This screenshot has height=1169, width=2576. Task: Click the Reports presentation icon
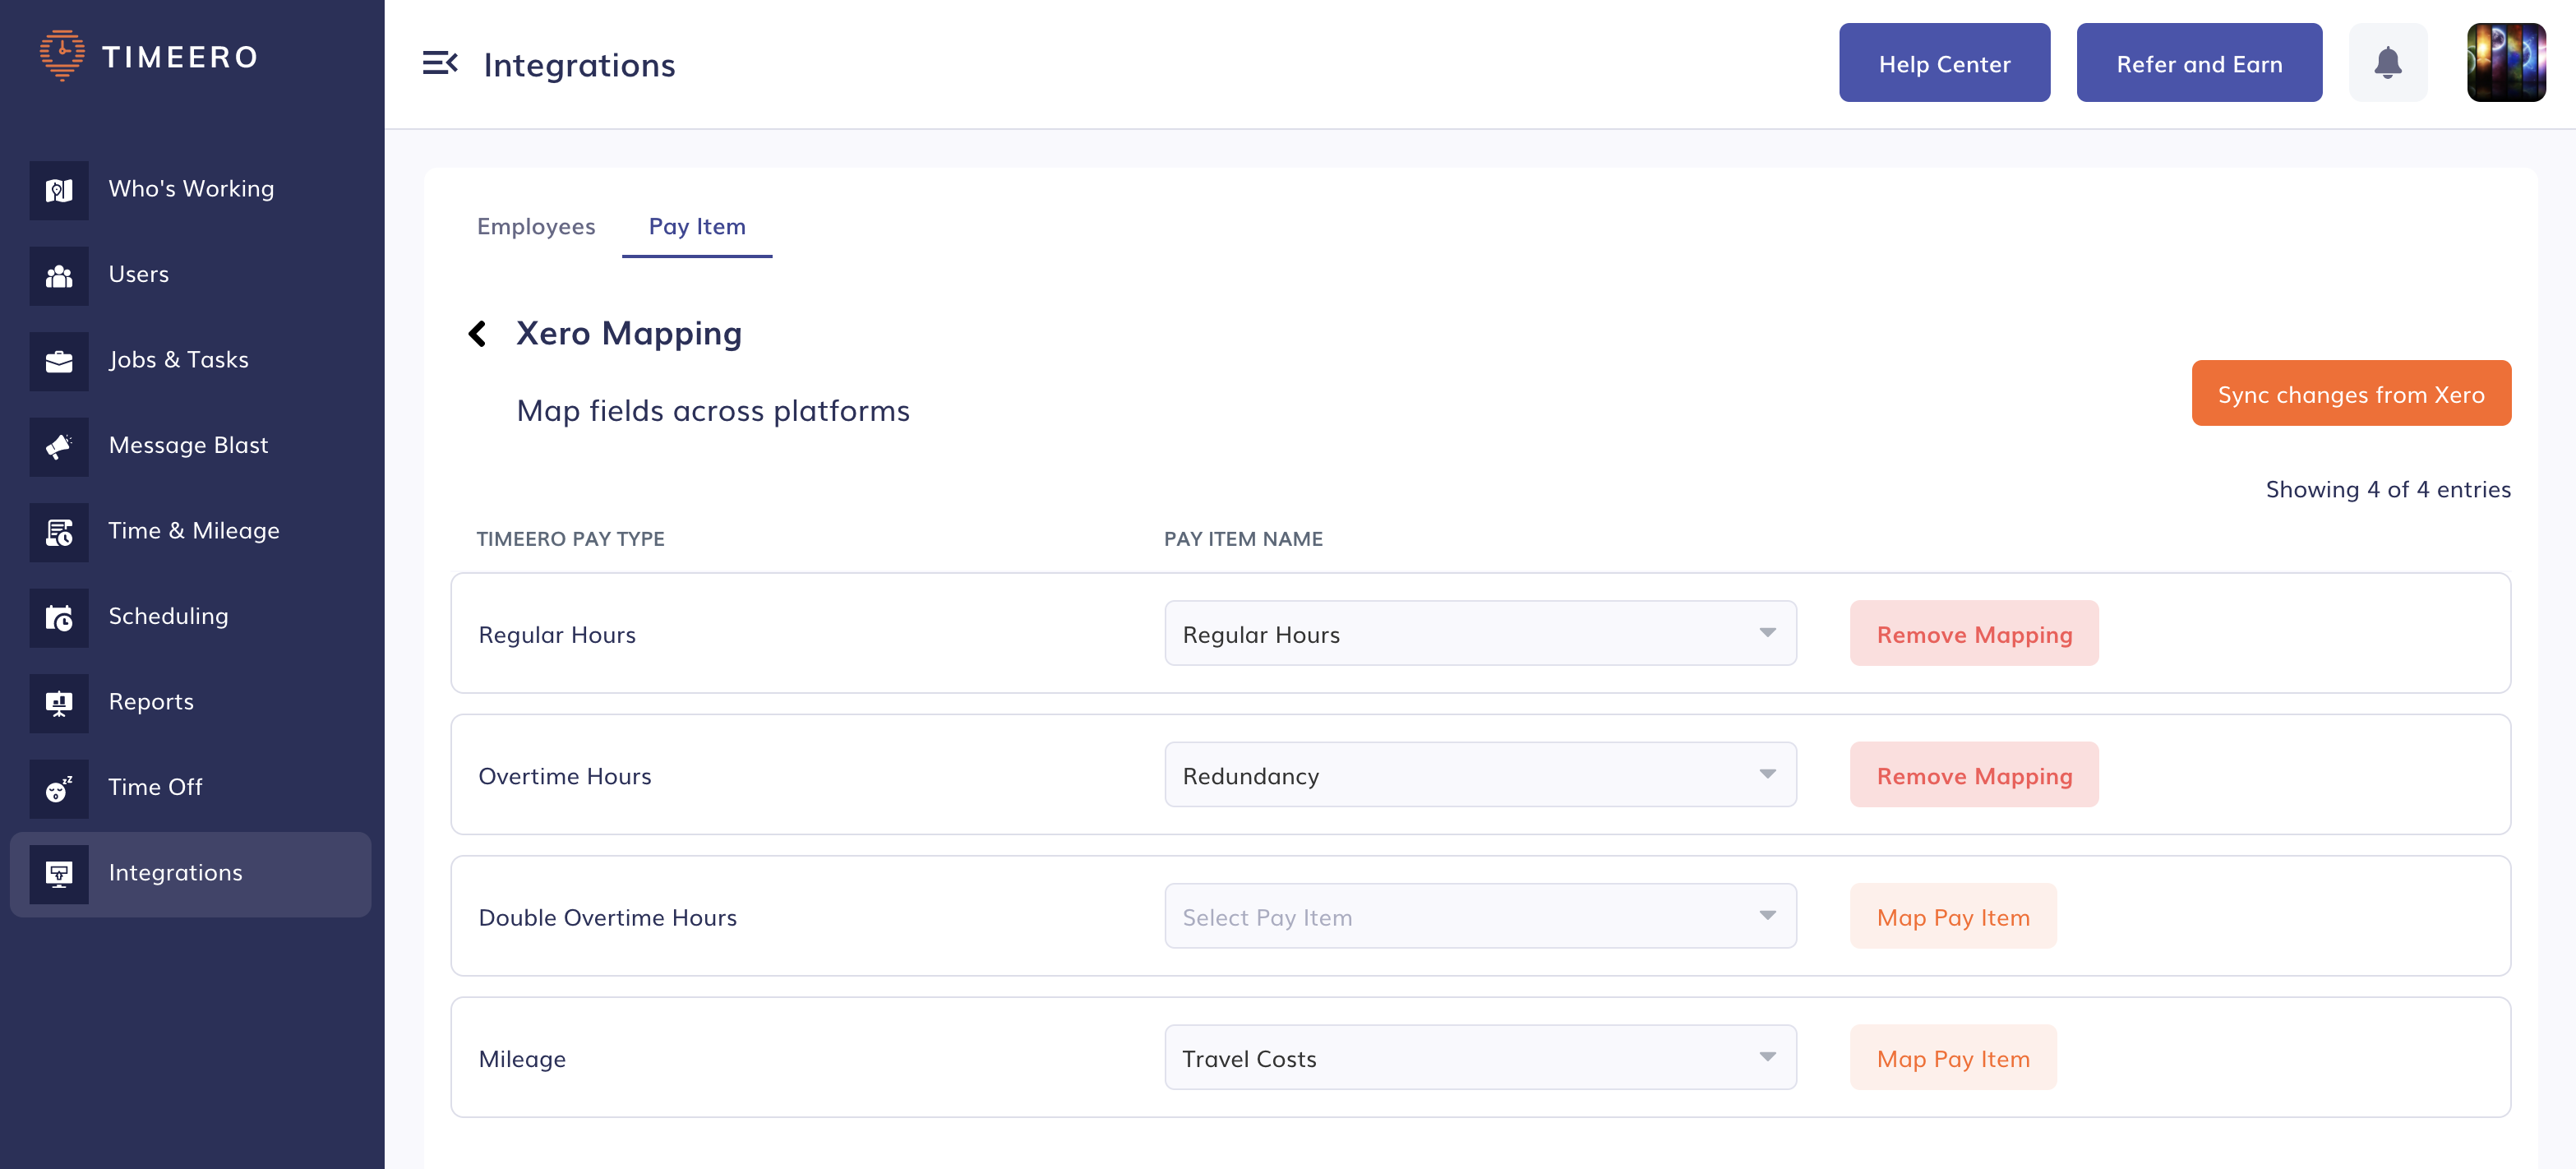[59, 703]
